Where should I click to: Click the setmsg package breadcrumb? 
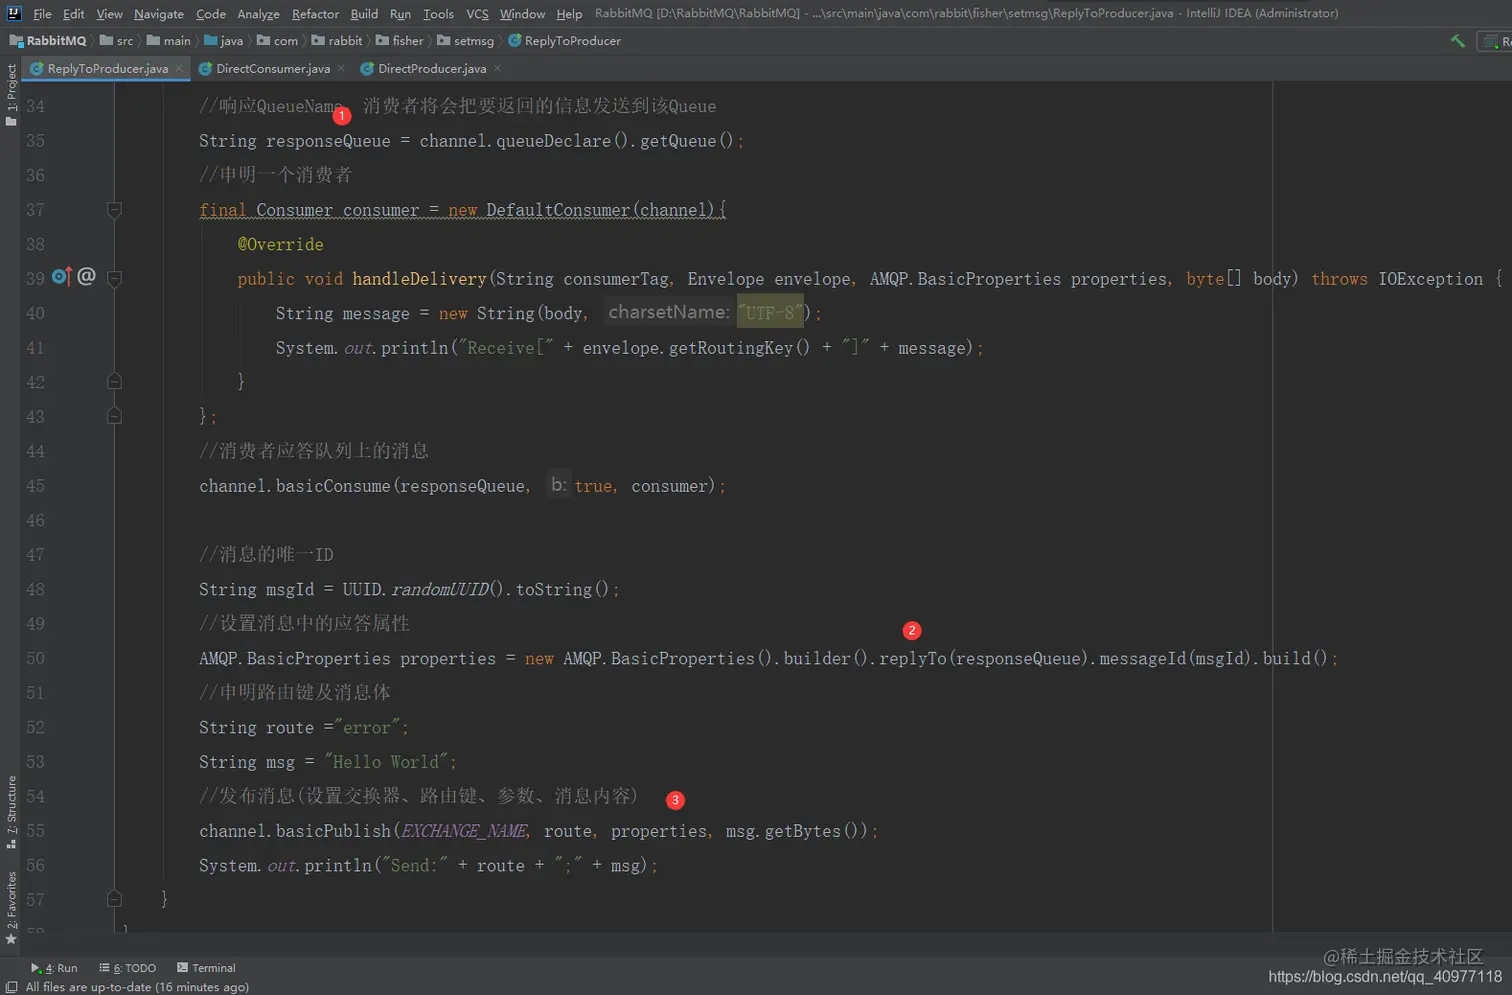466,41
